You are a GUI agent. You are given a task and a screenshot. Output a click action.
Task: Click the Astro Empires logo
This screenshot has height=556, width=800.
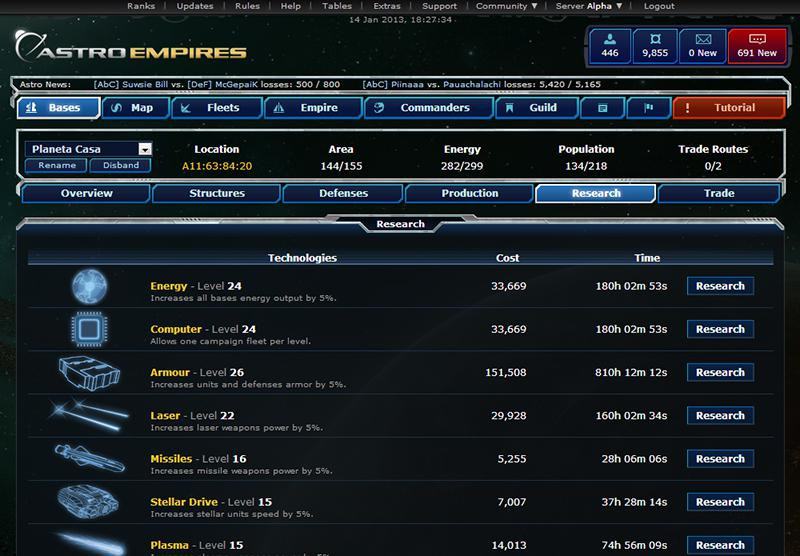click(x=131, y=46)
